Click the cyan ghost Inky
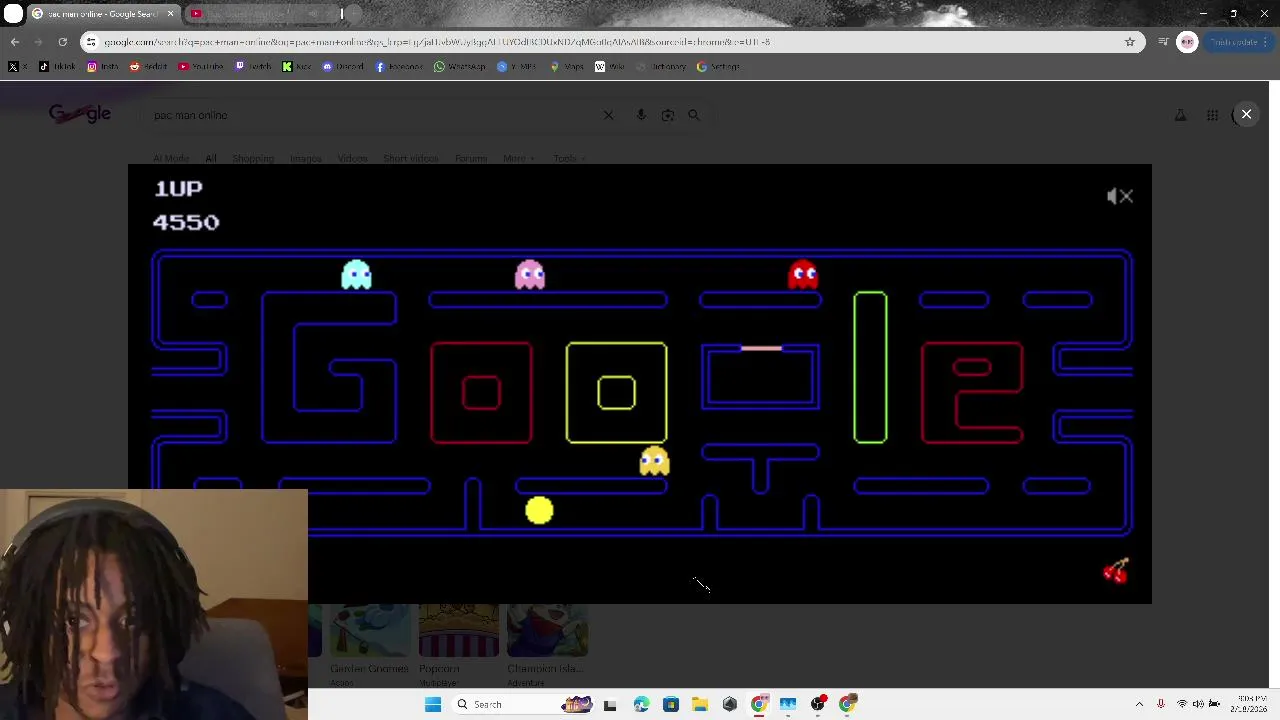This screenshot has height=720, width=1280. coord(356,274)
